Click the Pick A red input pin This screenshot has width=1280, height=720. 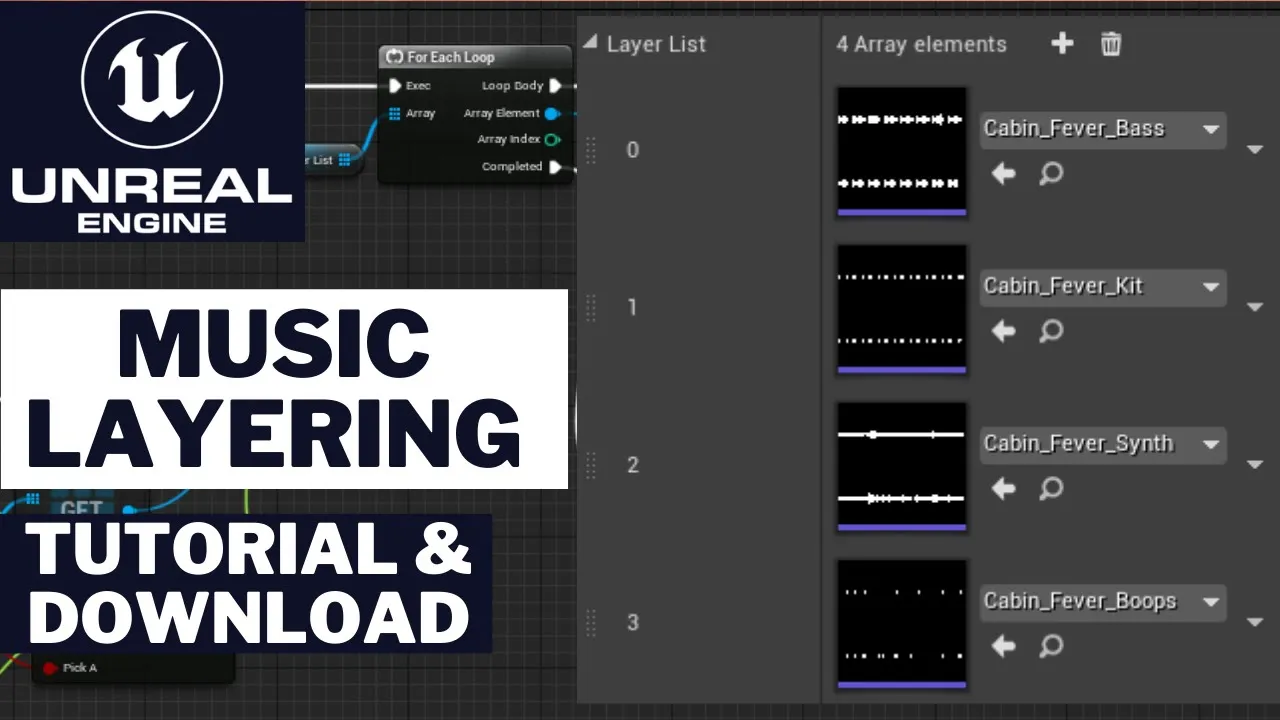point(49,667)
